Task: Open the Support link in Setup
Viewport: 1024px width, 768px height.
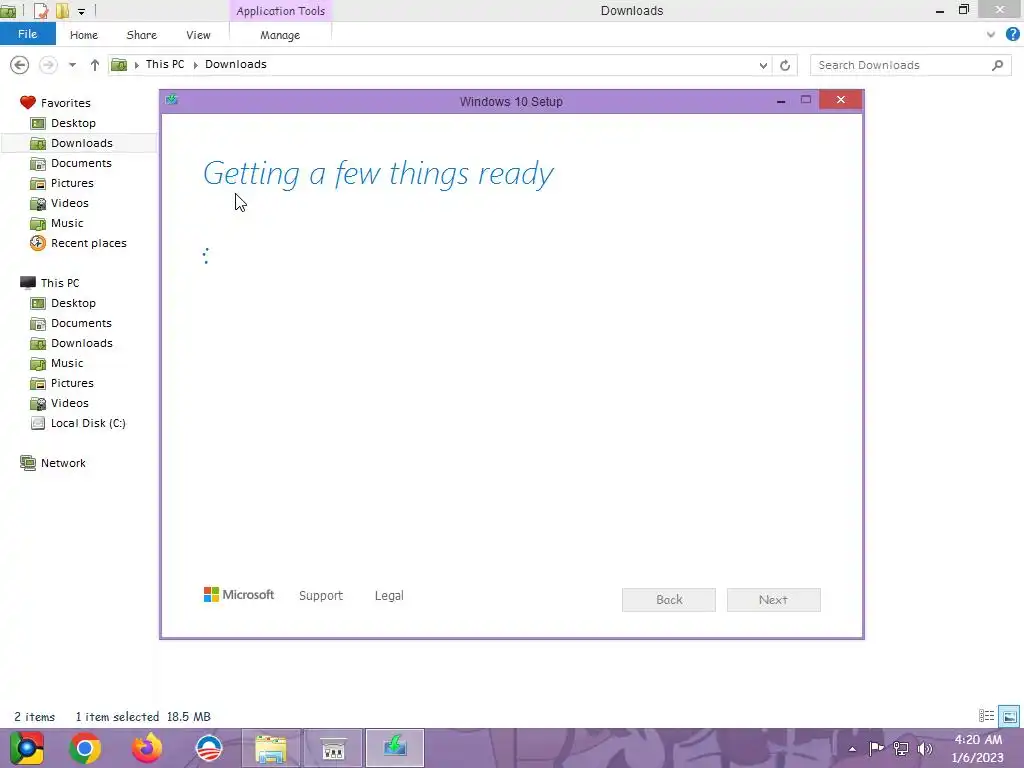Action: pos(321,596)
